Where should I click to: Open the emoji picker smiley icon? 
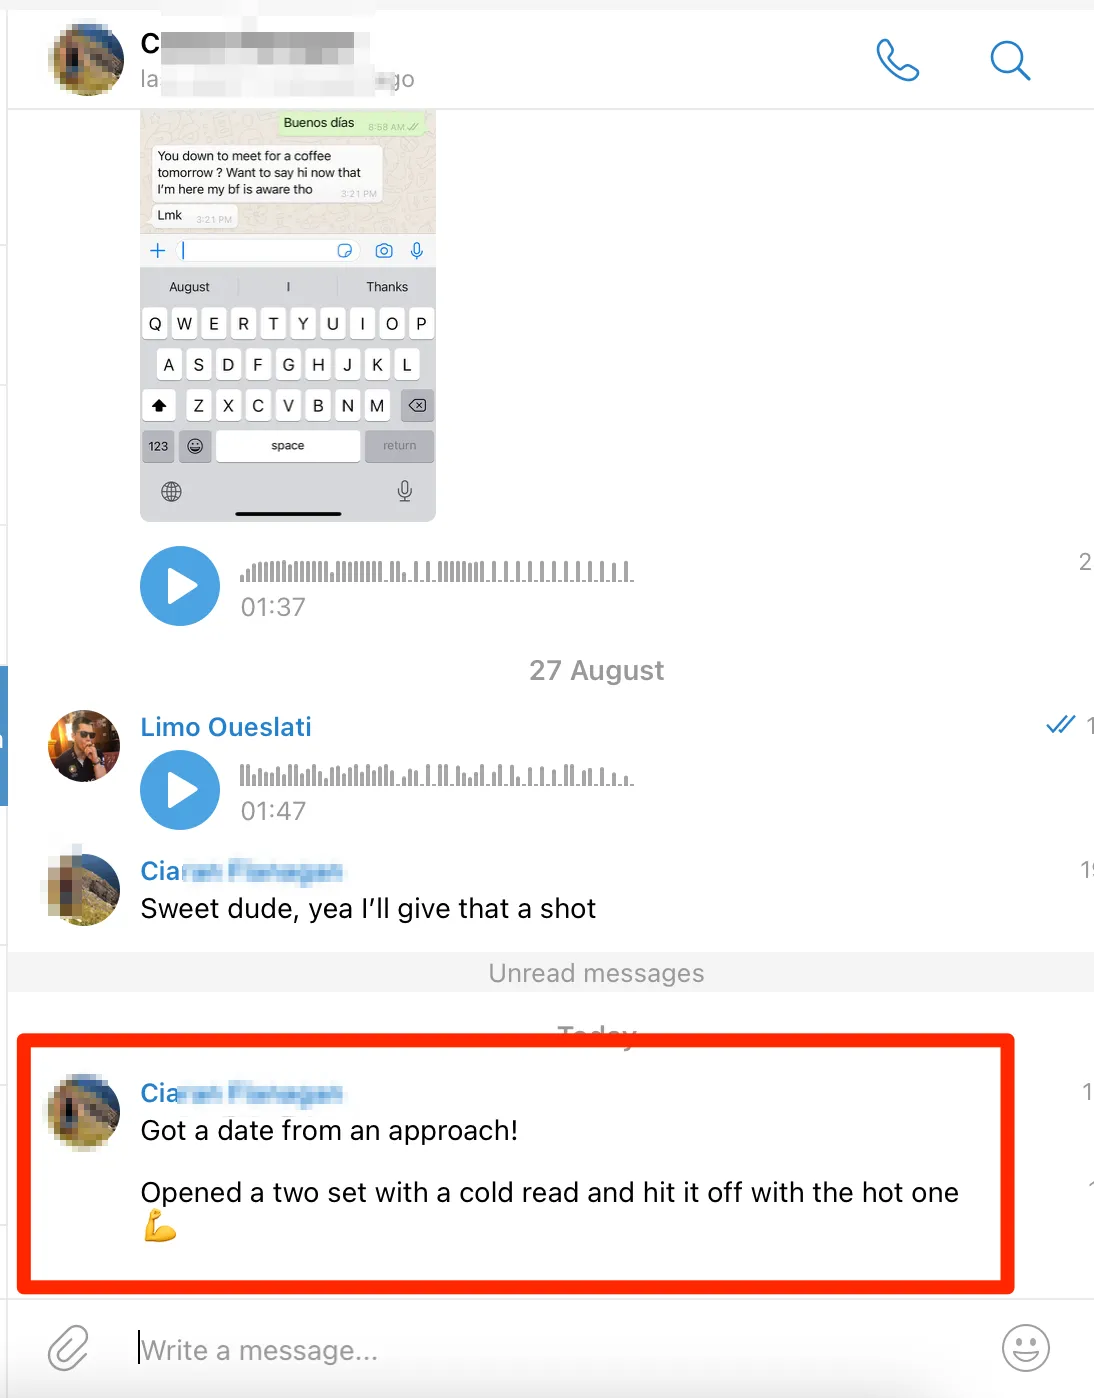pos(1026,1348)
